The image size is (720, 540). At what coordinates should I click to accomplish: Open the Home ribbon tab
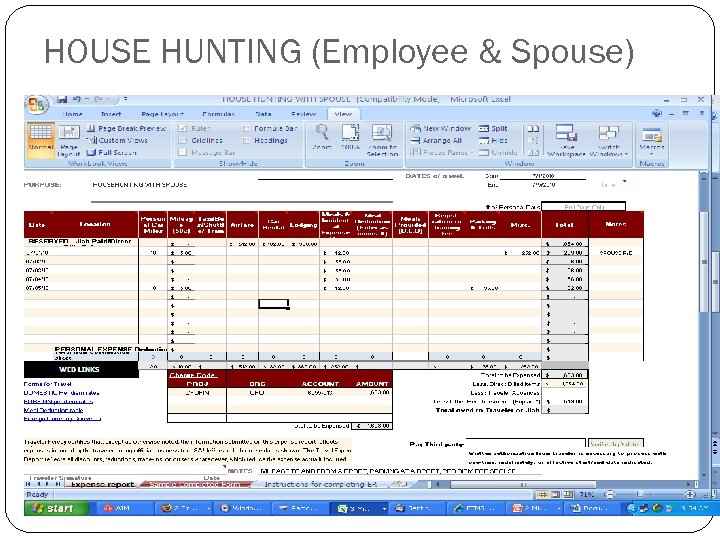click(x=73, y=114)
